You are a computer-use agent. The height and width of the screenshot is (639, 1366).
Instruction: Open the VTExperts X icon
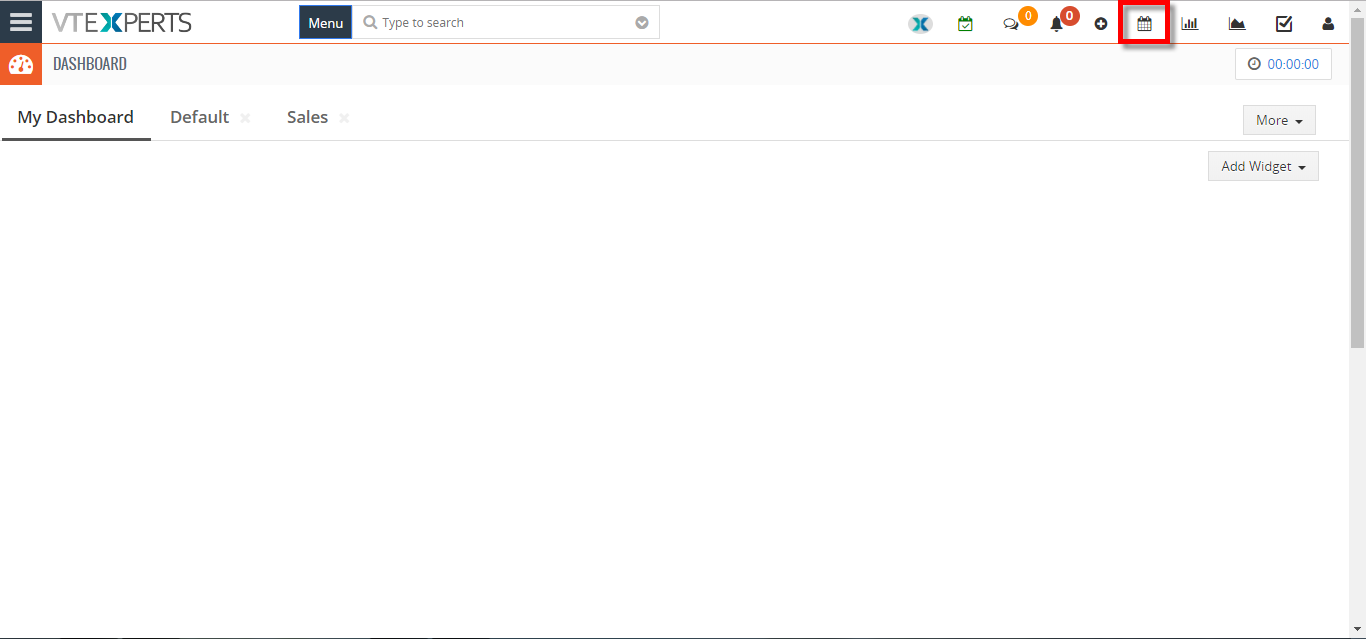click(x=920, y=24)
